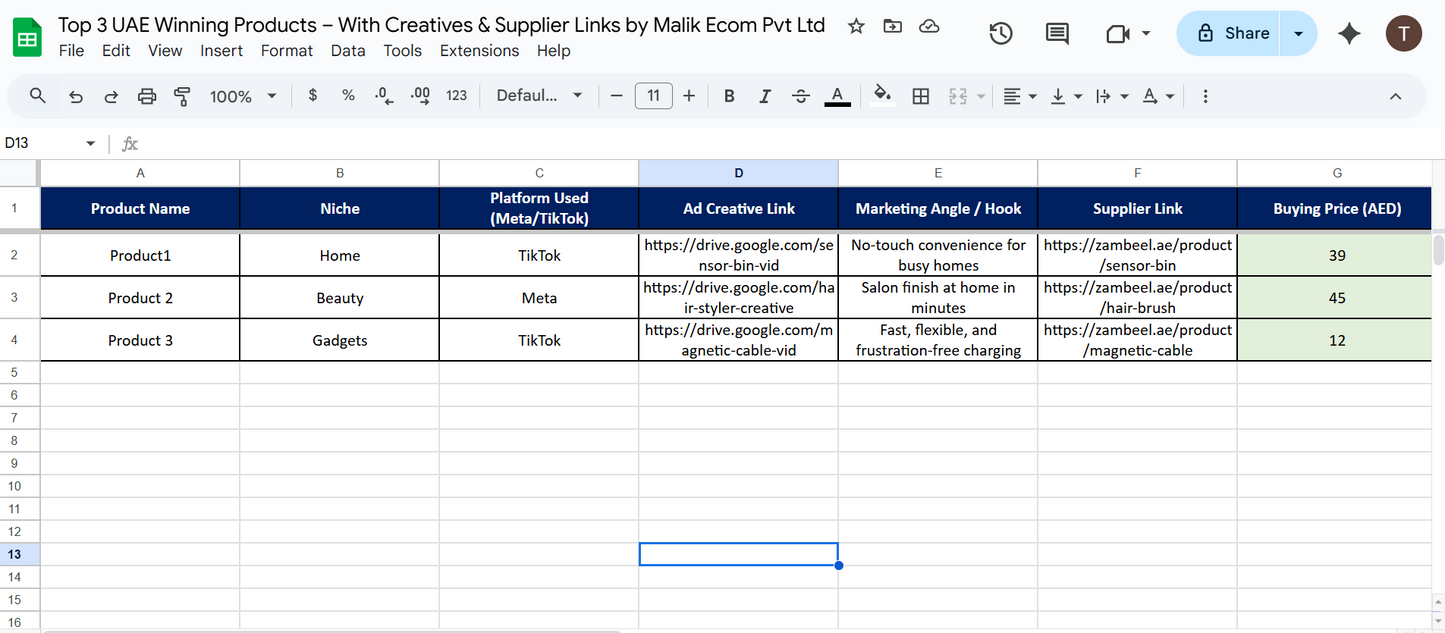The image size is (1445, 633).
Task: Select the Gadgets niche cell
Action: pyautogui.click(x=340, y=340)
